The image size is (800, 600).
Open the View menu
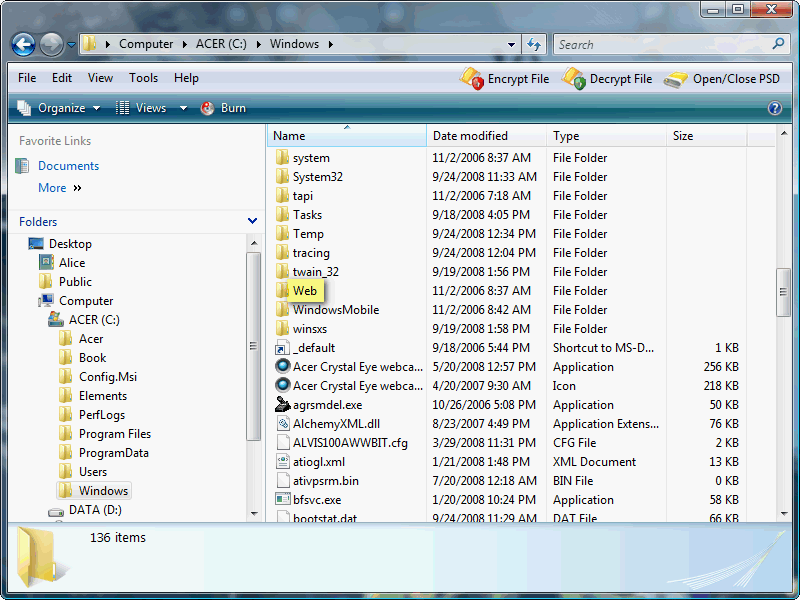[x=100, y=78]
